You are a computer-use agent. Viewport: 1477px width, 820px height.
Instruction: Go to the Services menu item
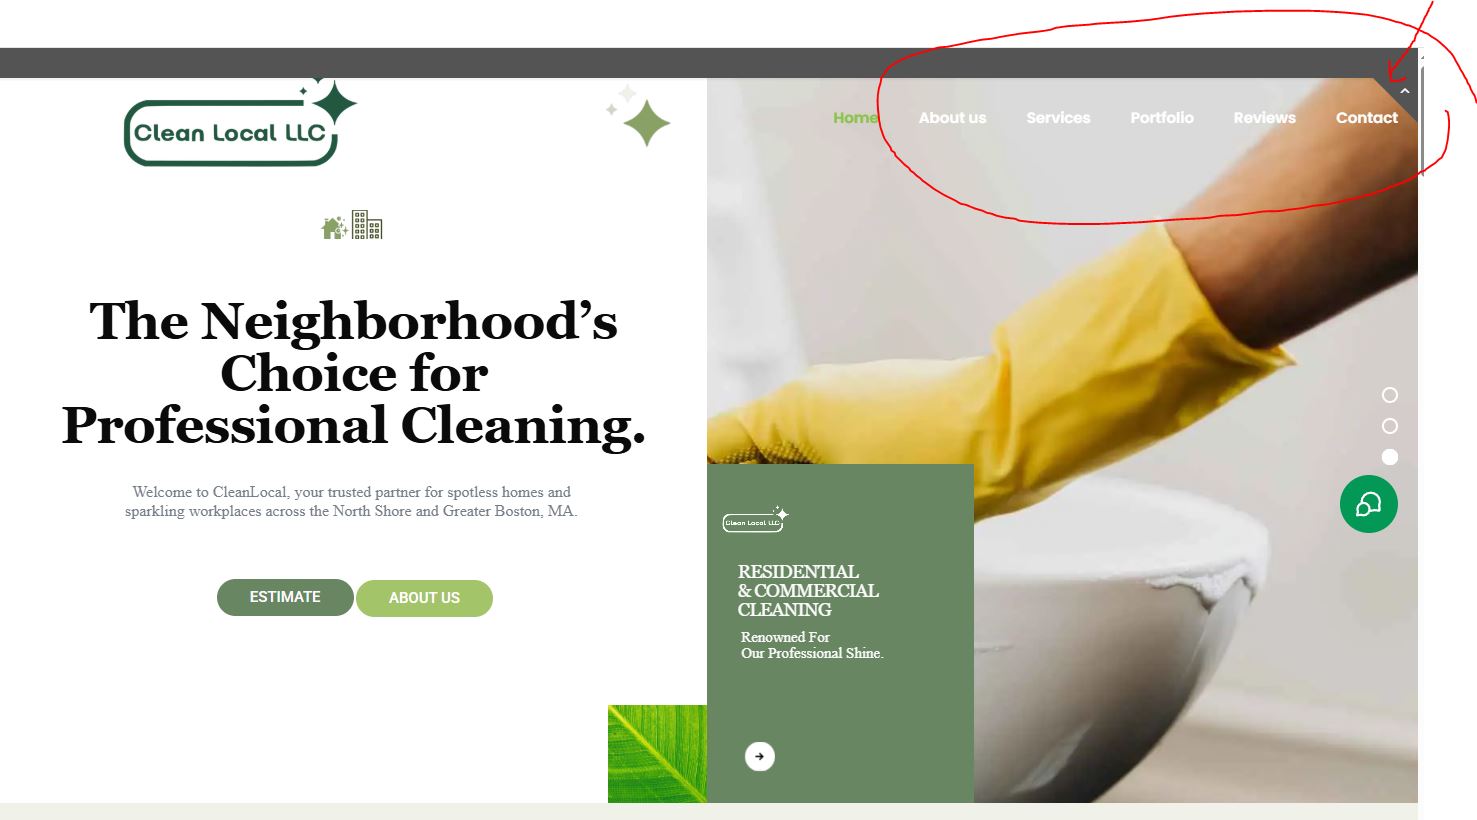click(1058, 118)
